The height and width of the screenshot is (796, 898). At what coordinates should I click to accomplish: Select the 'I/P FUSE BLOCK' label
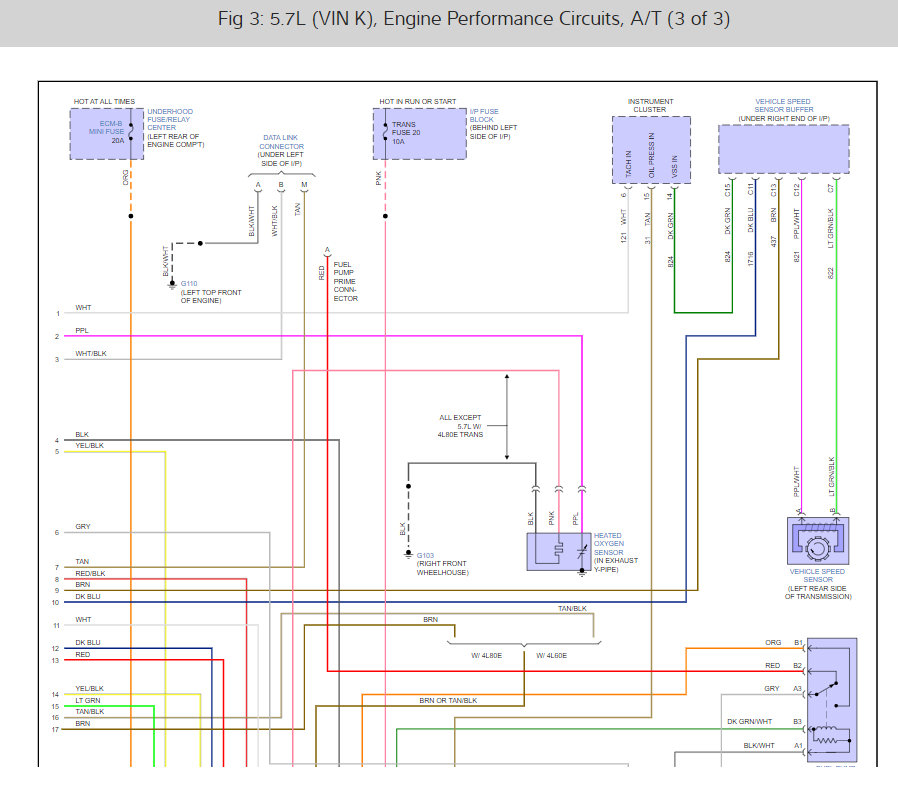click(484, 115)
